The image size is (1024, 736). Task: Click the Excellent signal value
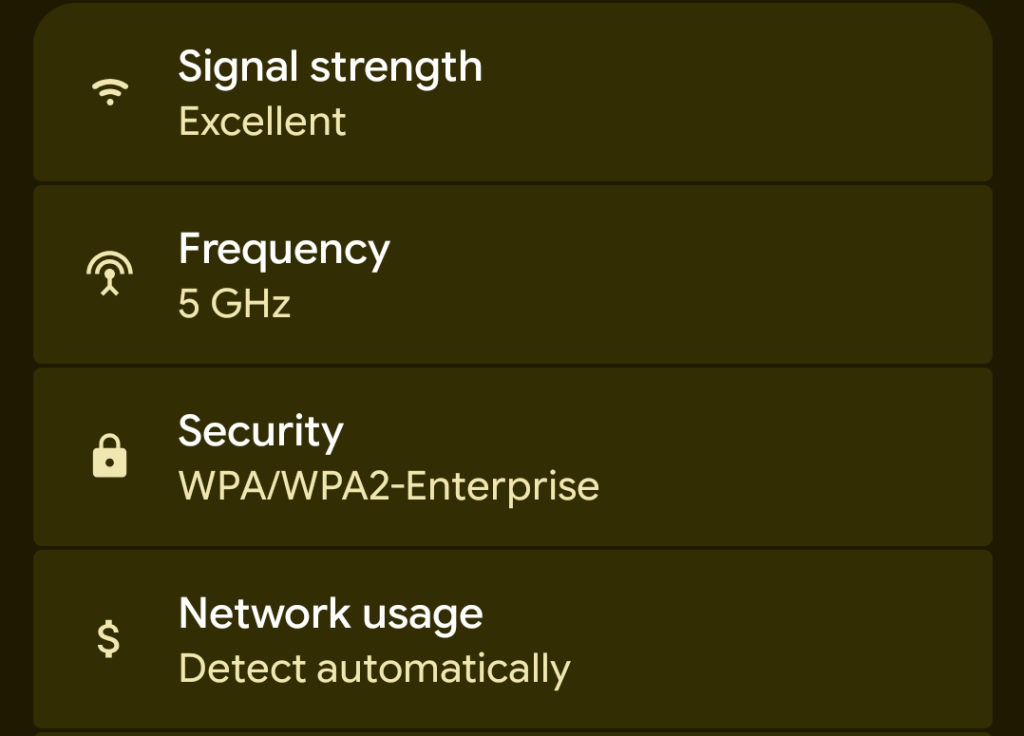click(x=262, y=122)
